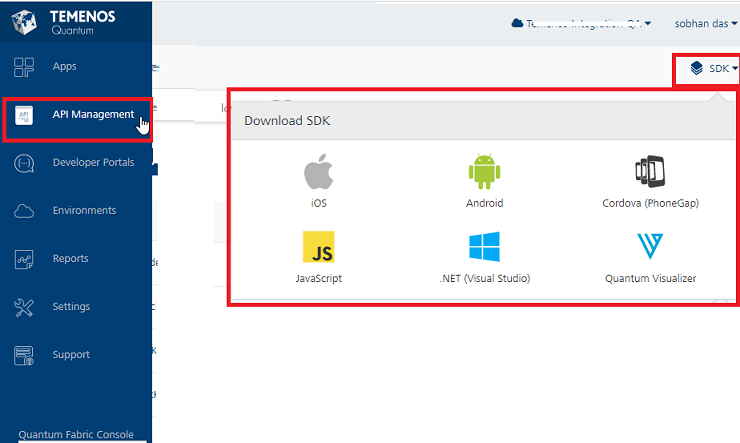Open the Apps section in the sidebar
Image resolution: width=740 pixels, height=443 pixels.
tap(76, 67)
